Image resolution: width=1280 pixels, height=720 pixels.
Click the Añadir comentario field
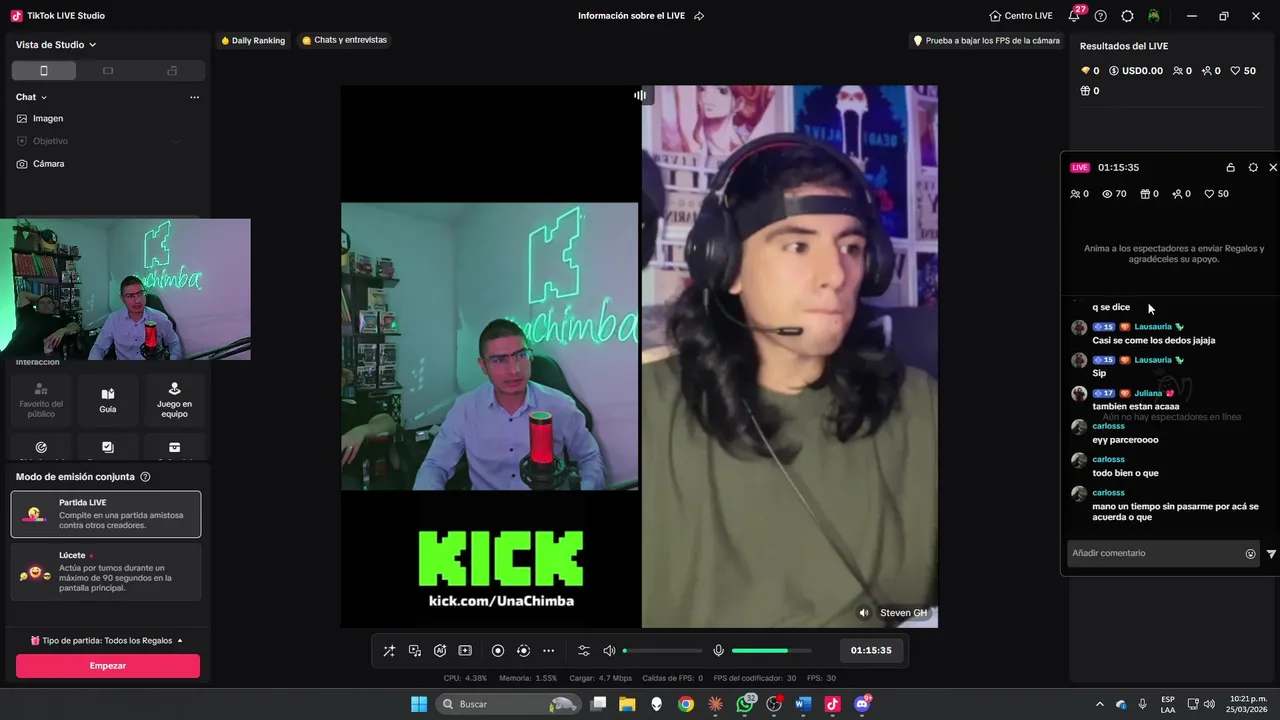pos(1153,553)
